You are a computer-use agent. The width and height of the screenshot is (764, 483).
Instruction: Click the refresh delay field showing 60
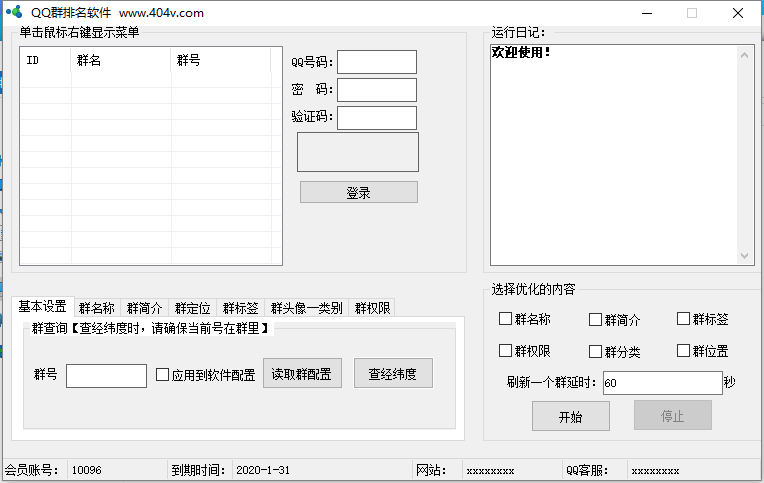661,383
